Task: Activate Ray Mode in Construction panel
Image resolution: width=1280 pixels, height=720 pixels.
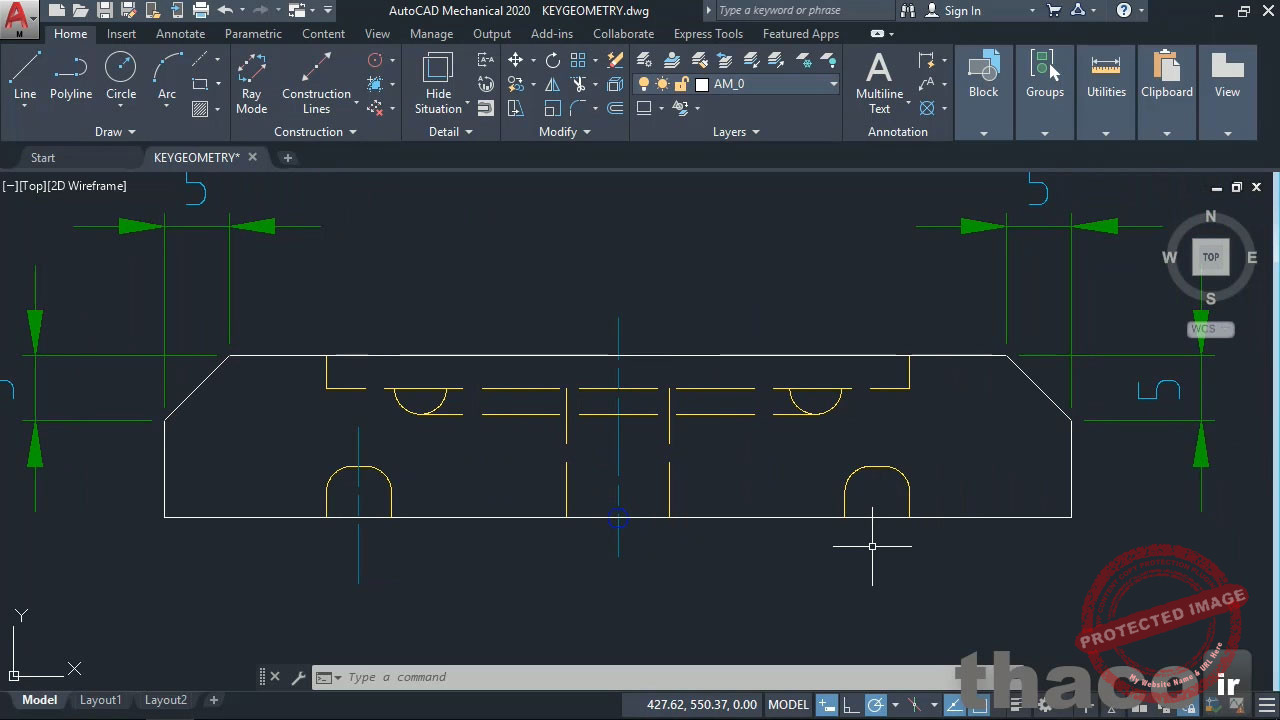Action: click(251, 84)
